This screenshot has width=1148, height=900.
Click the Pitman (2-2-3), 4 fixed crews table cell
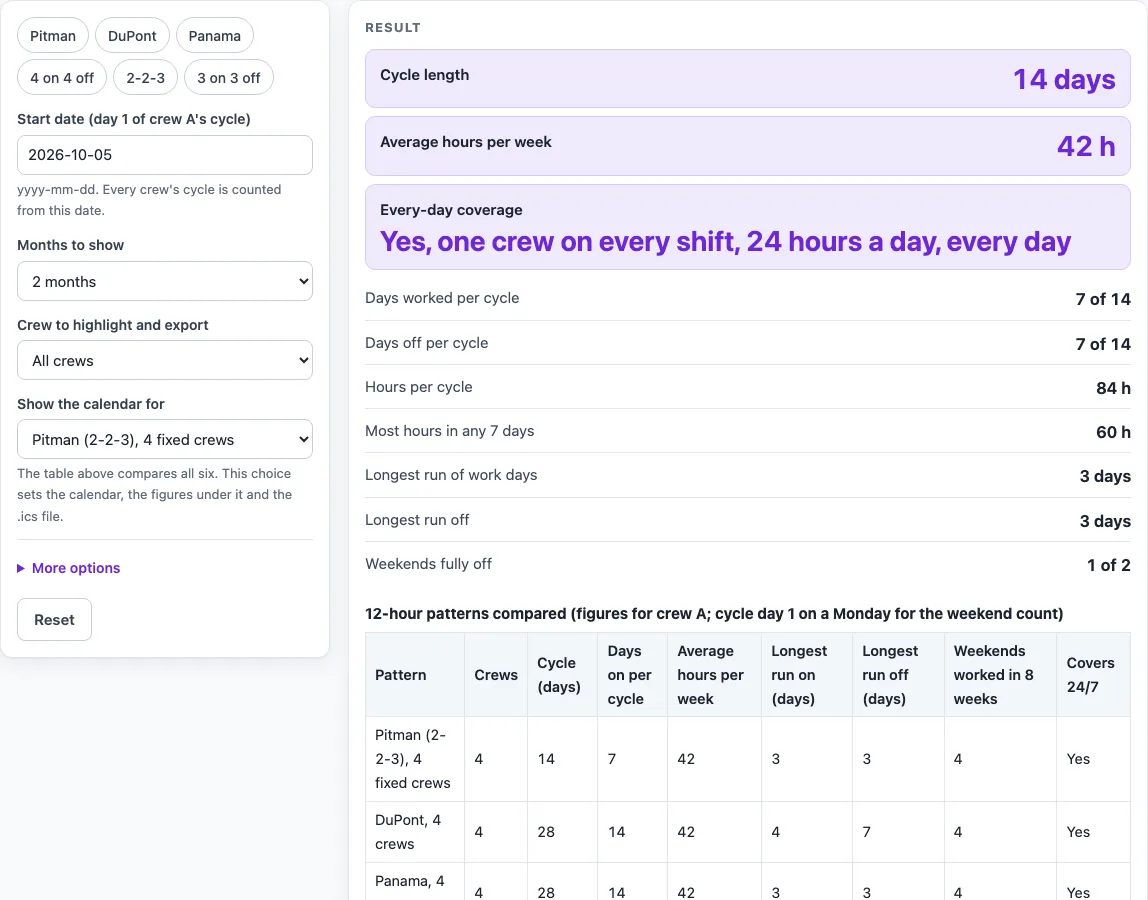415,759
